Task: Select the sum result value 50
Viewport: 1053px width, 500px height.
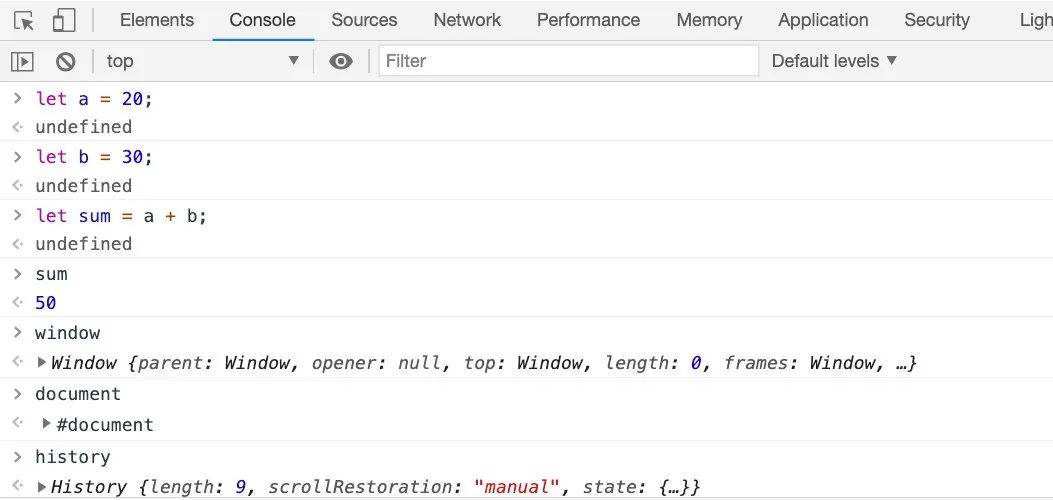Action: (x=46, y=303)
